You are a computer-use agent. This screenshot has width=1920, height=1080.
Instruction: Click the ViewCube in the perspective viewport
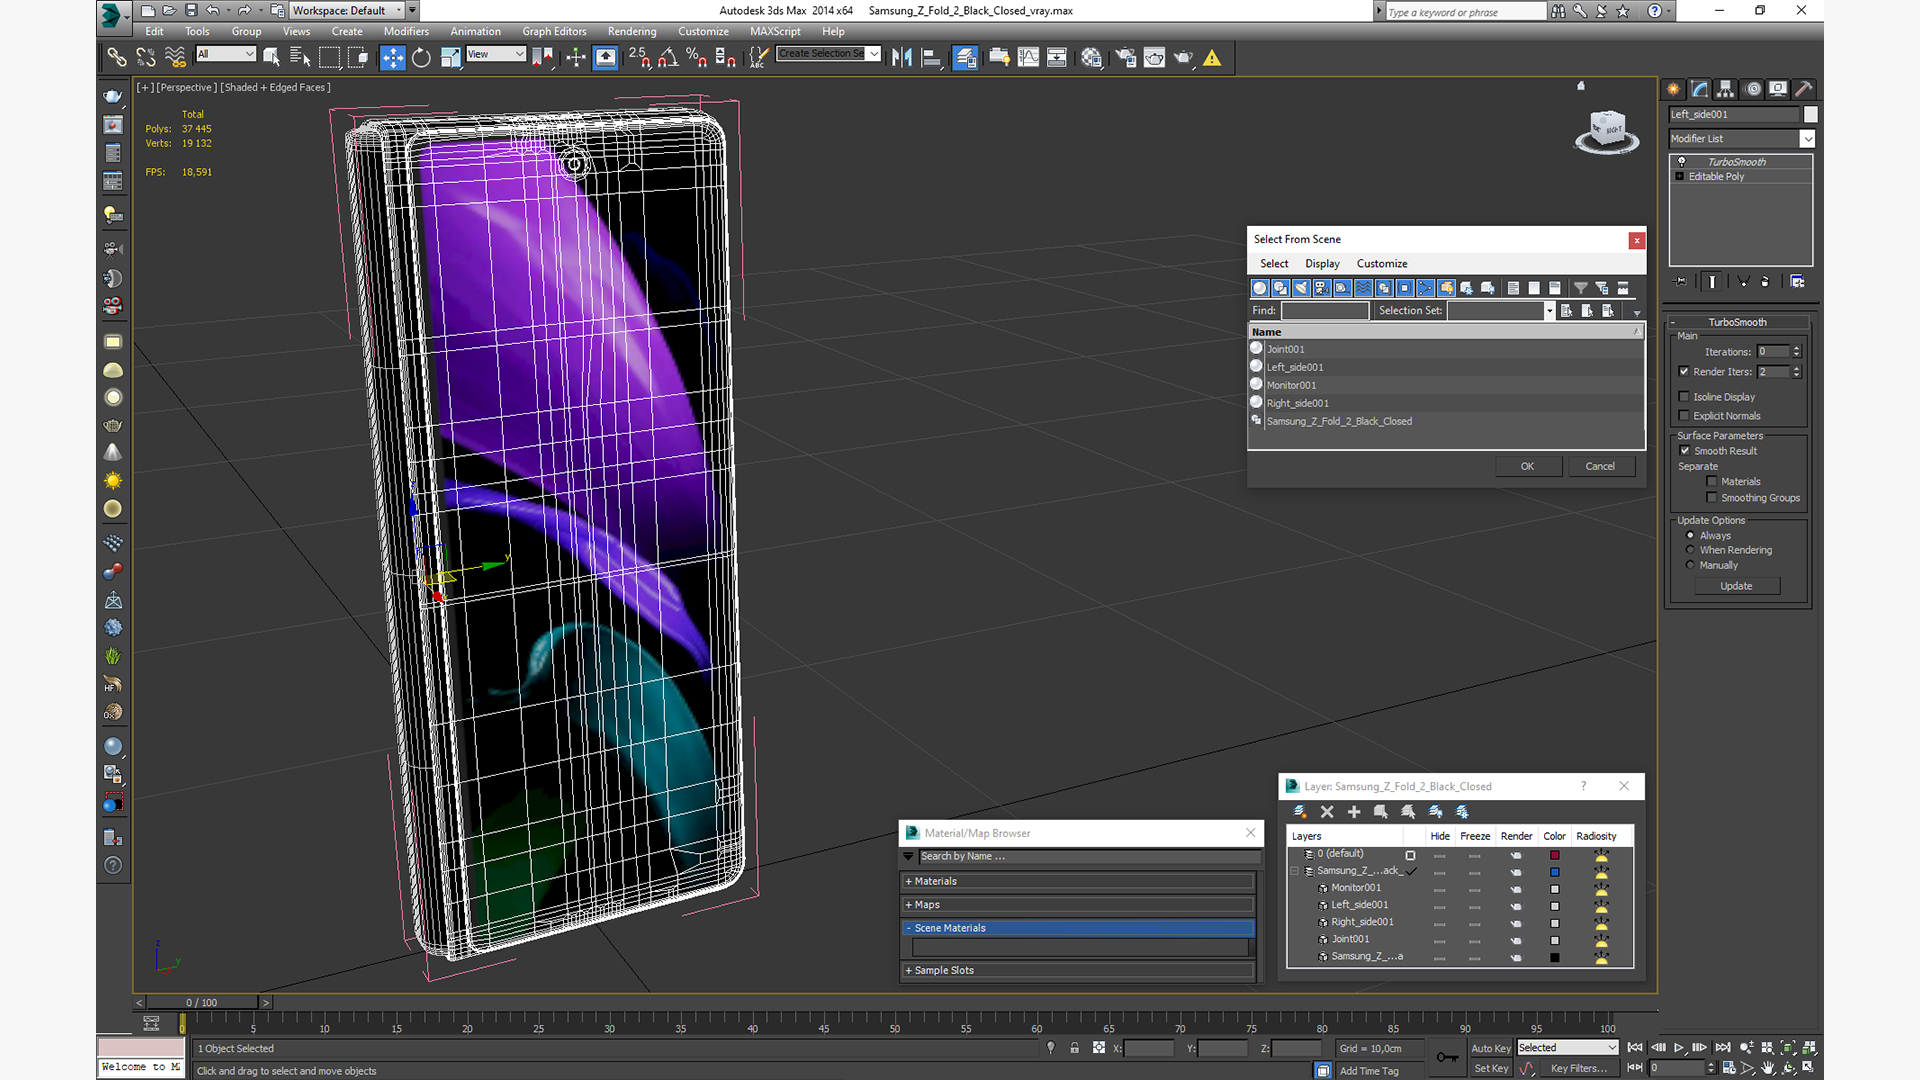pyautogui.click(x=1607, y=131)
